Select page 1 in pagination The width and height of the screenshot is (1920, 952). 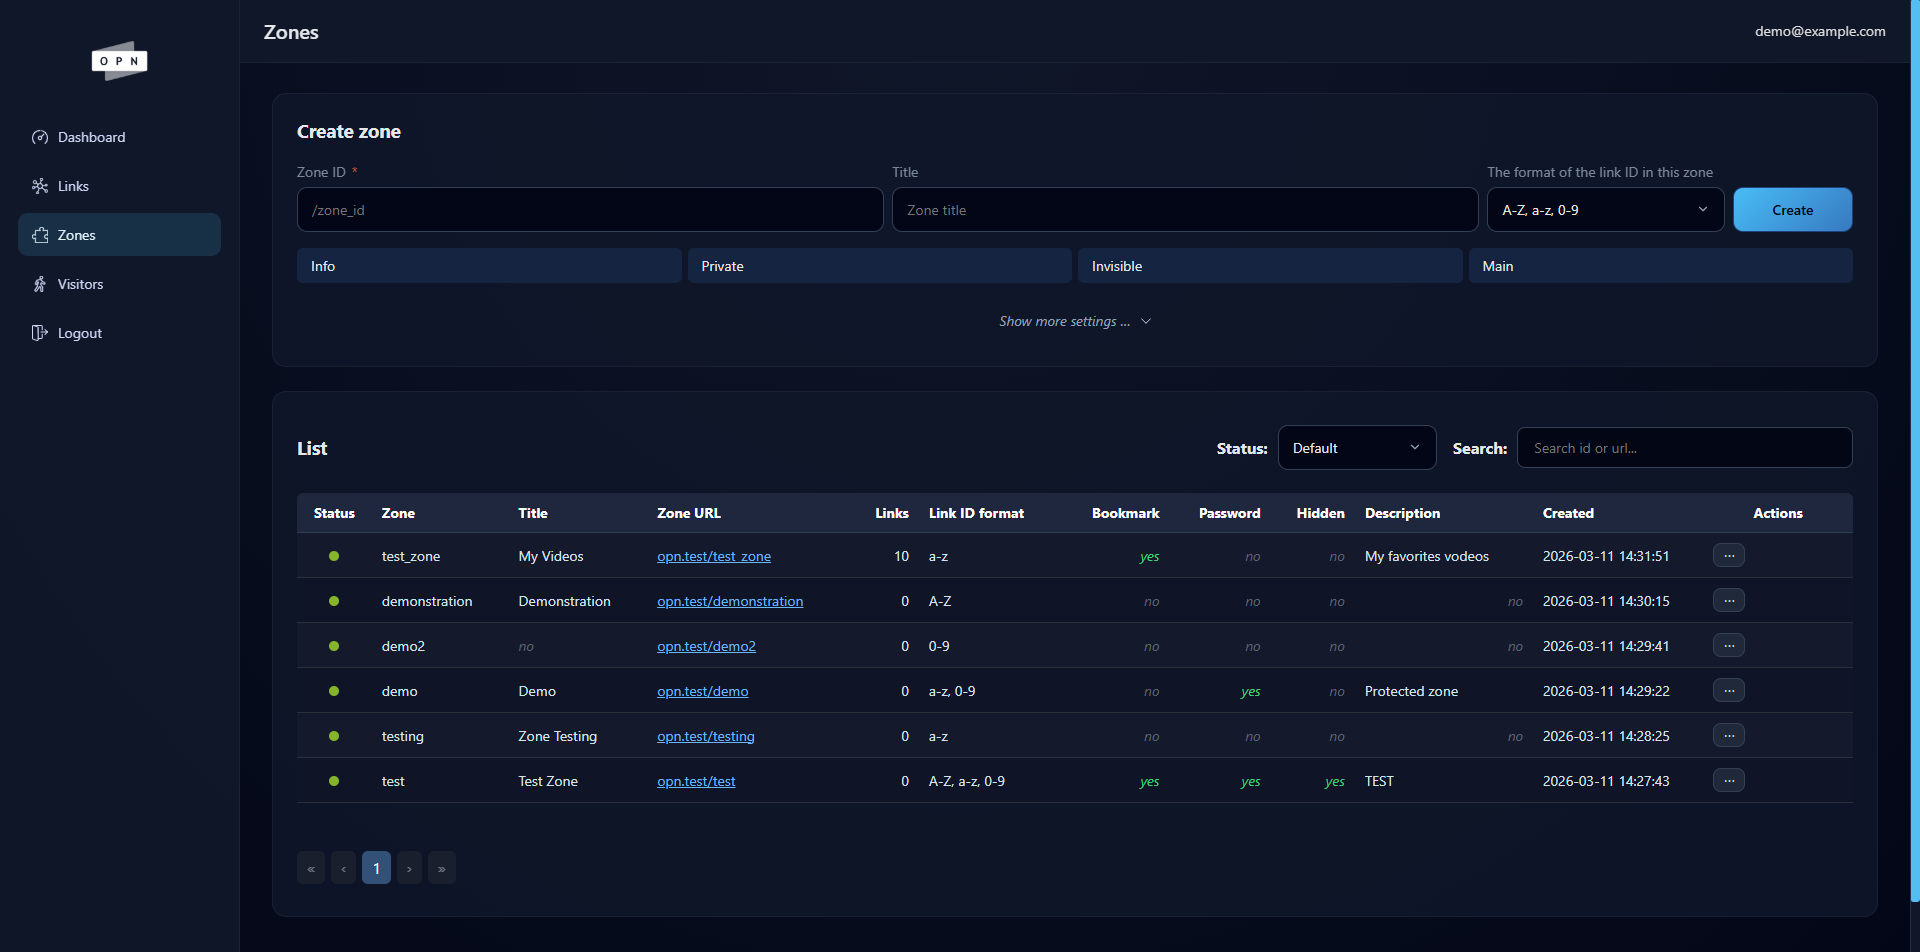tap(376, 868)
